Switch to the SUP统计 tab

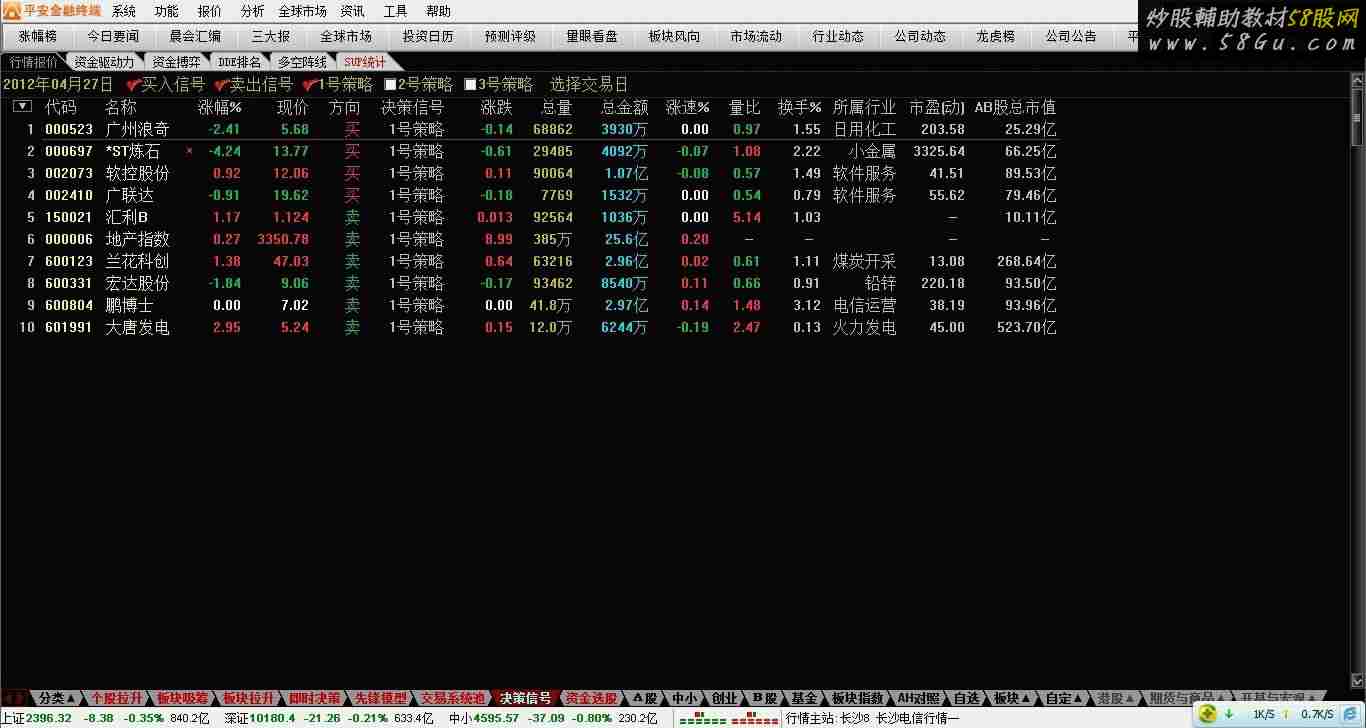point(365,62)
